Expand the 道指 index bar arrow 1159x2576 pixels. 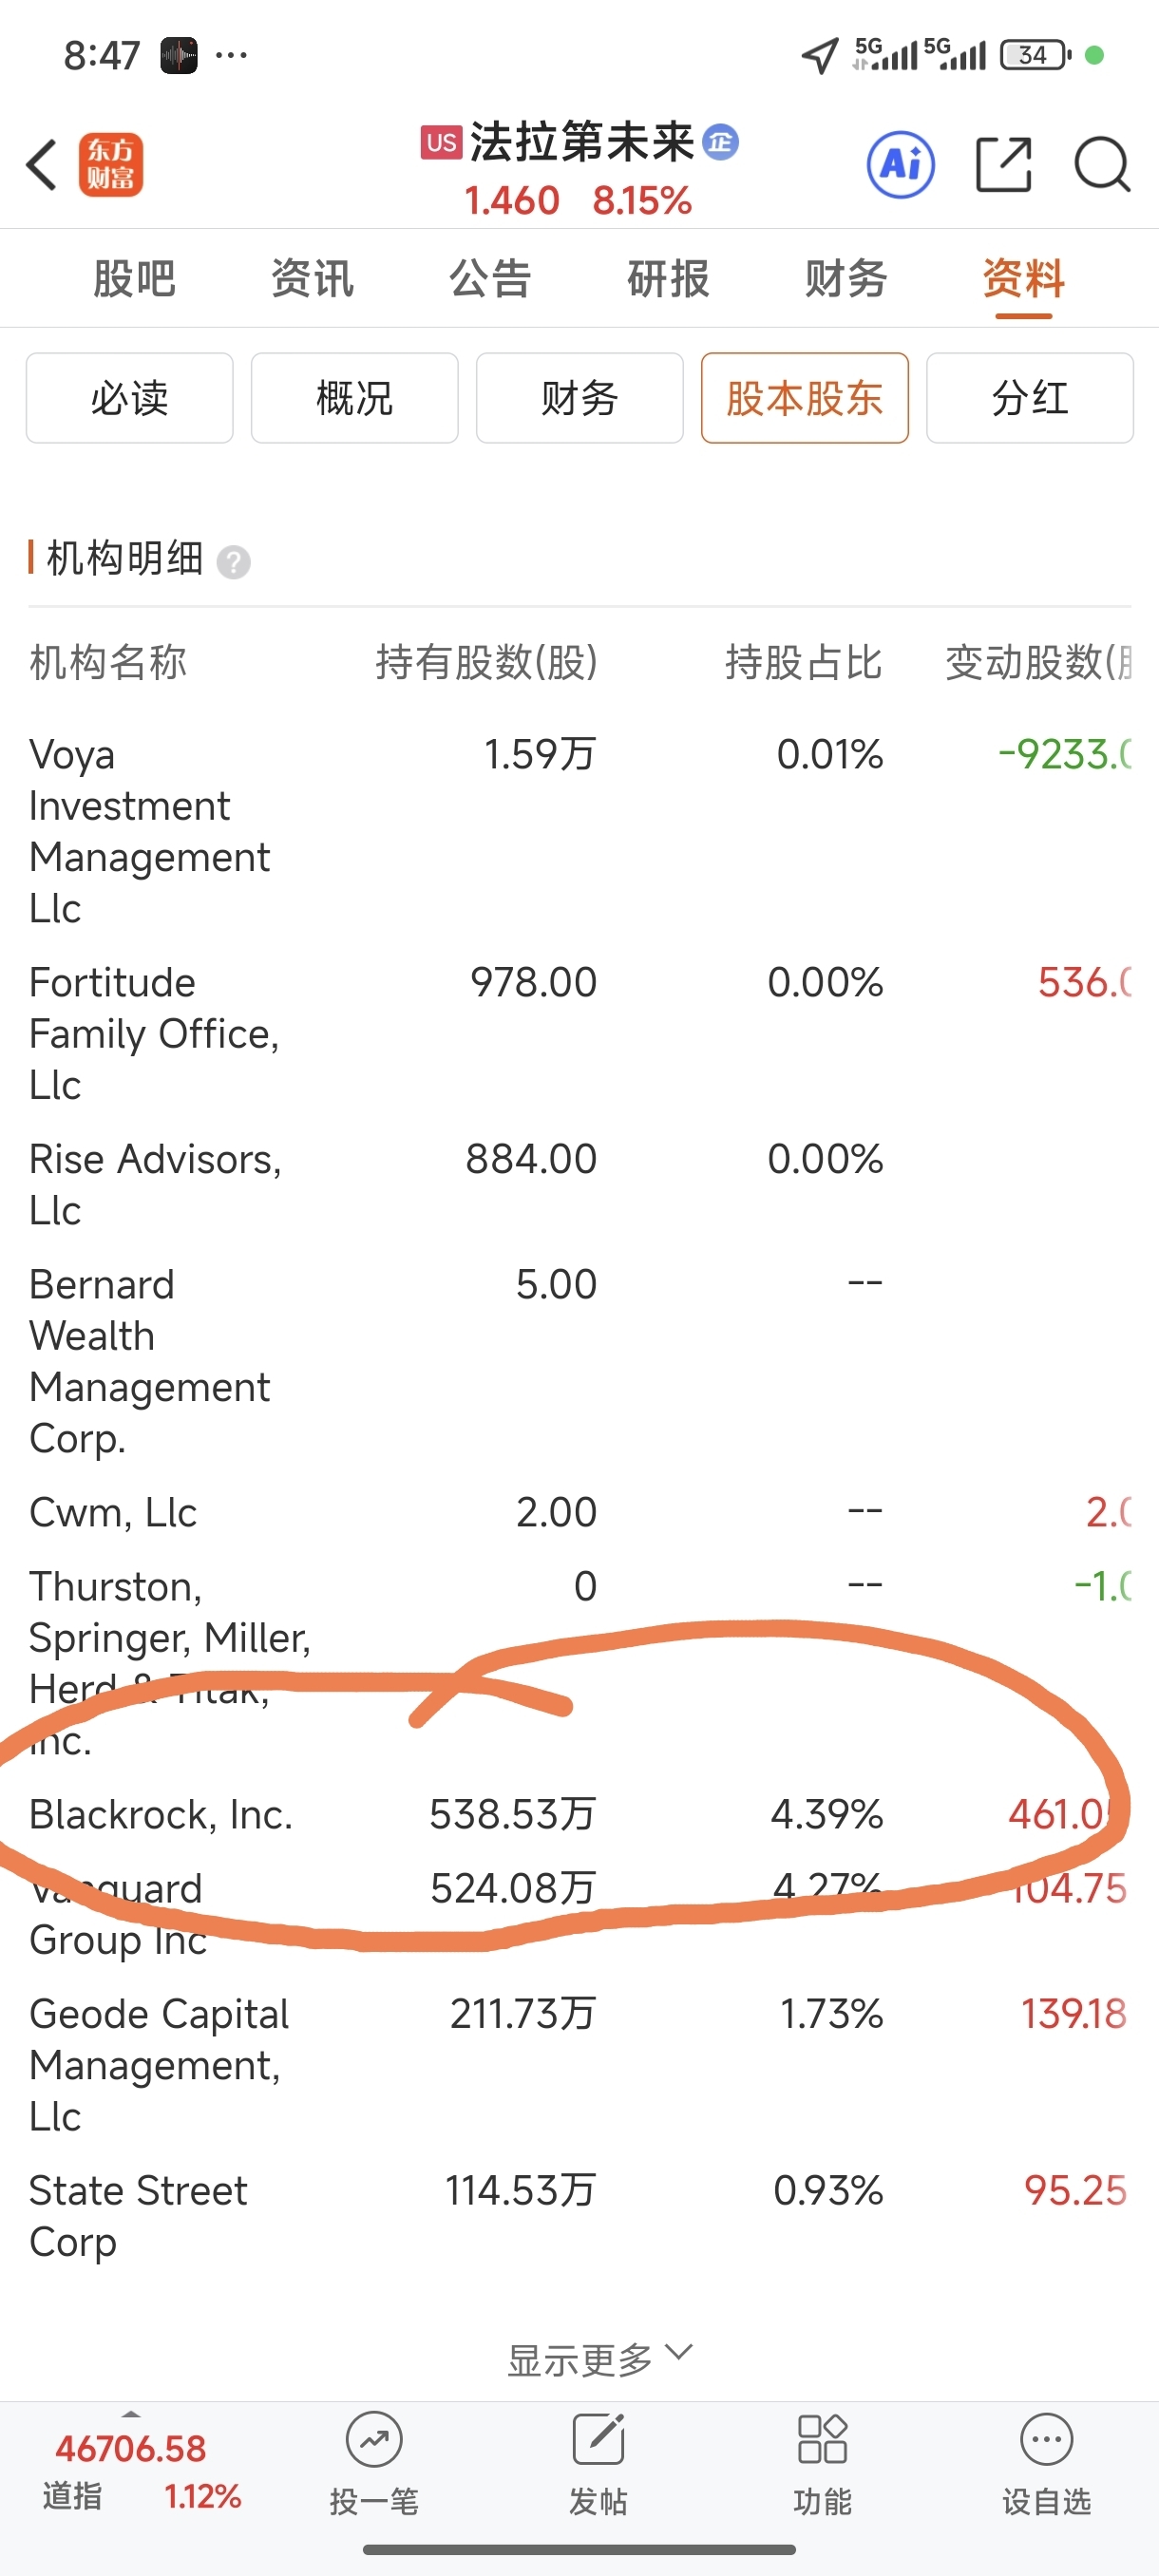[131, 2415]
